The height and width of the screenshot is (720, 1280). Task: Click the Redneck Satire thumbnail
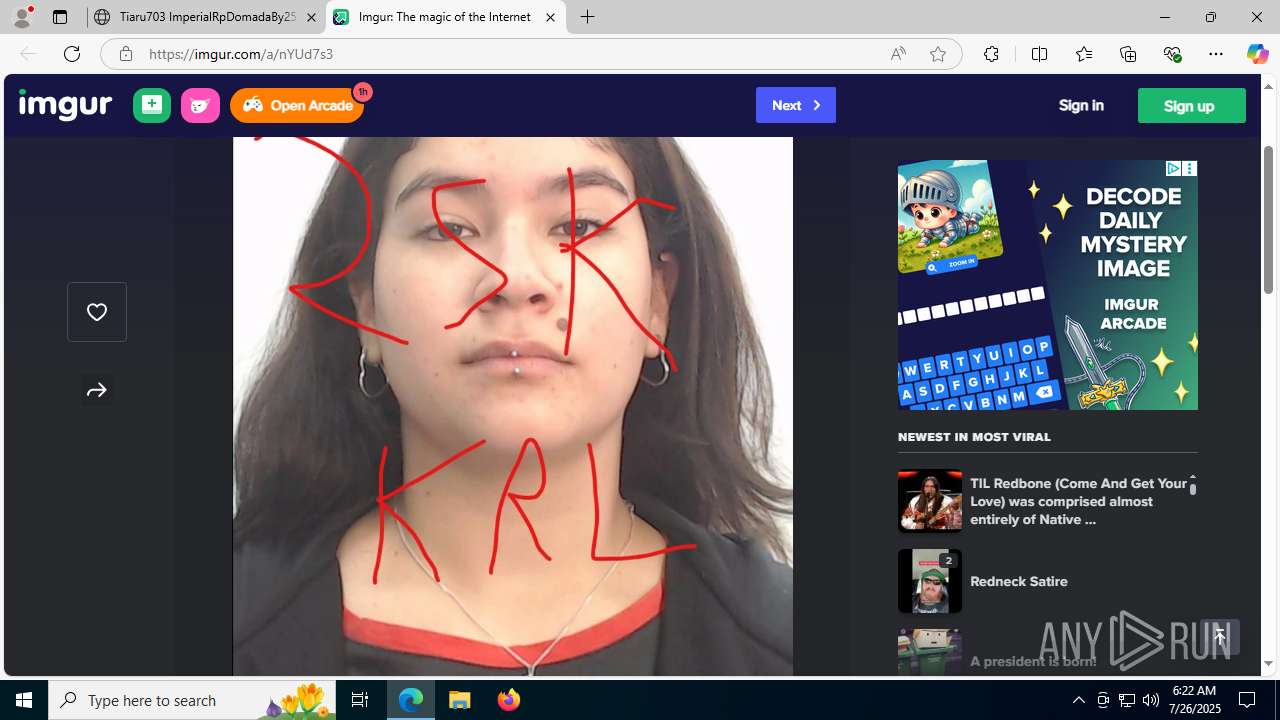coord(930,581)
